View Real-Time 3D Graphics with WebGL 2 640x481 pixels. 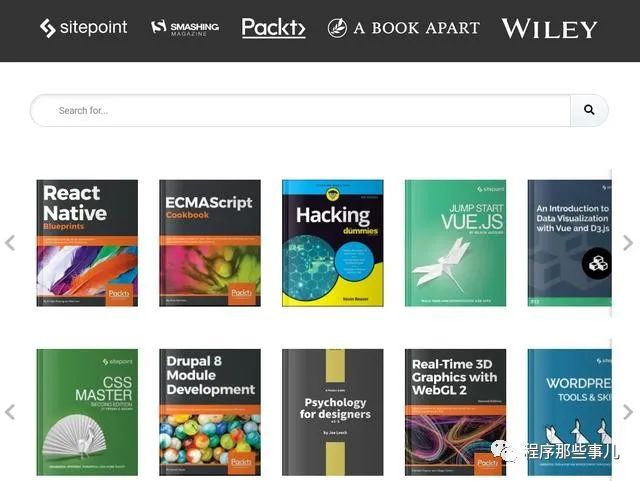point(456,412)
